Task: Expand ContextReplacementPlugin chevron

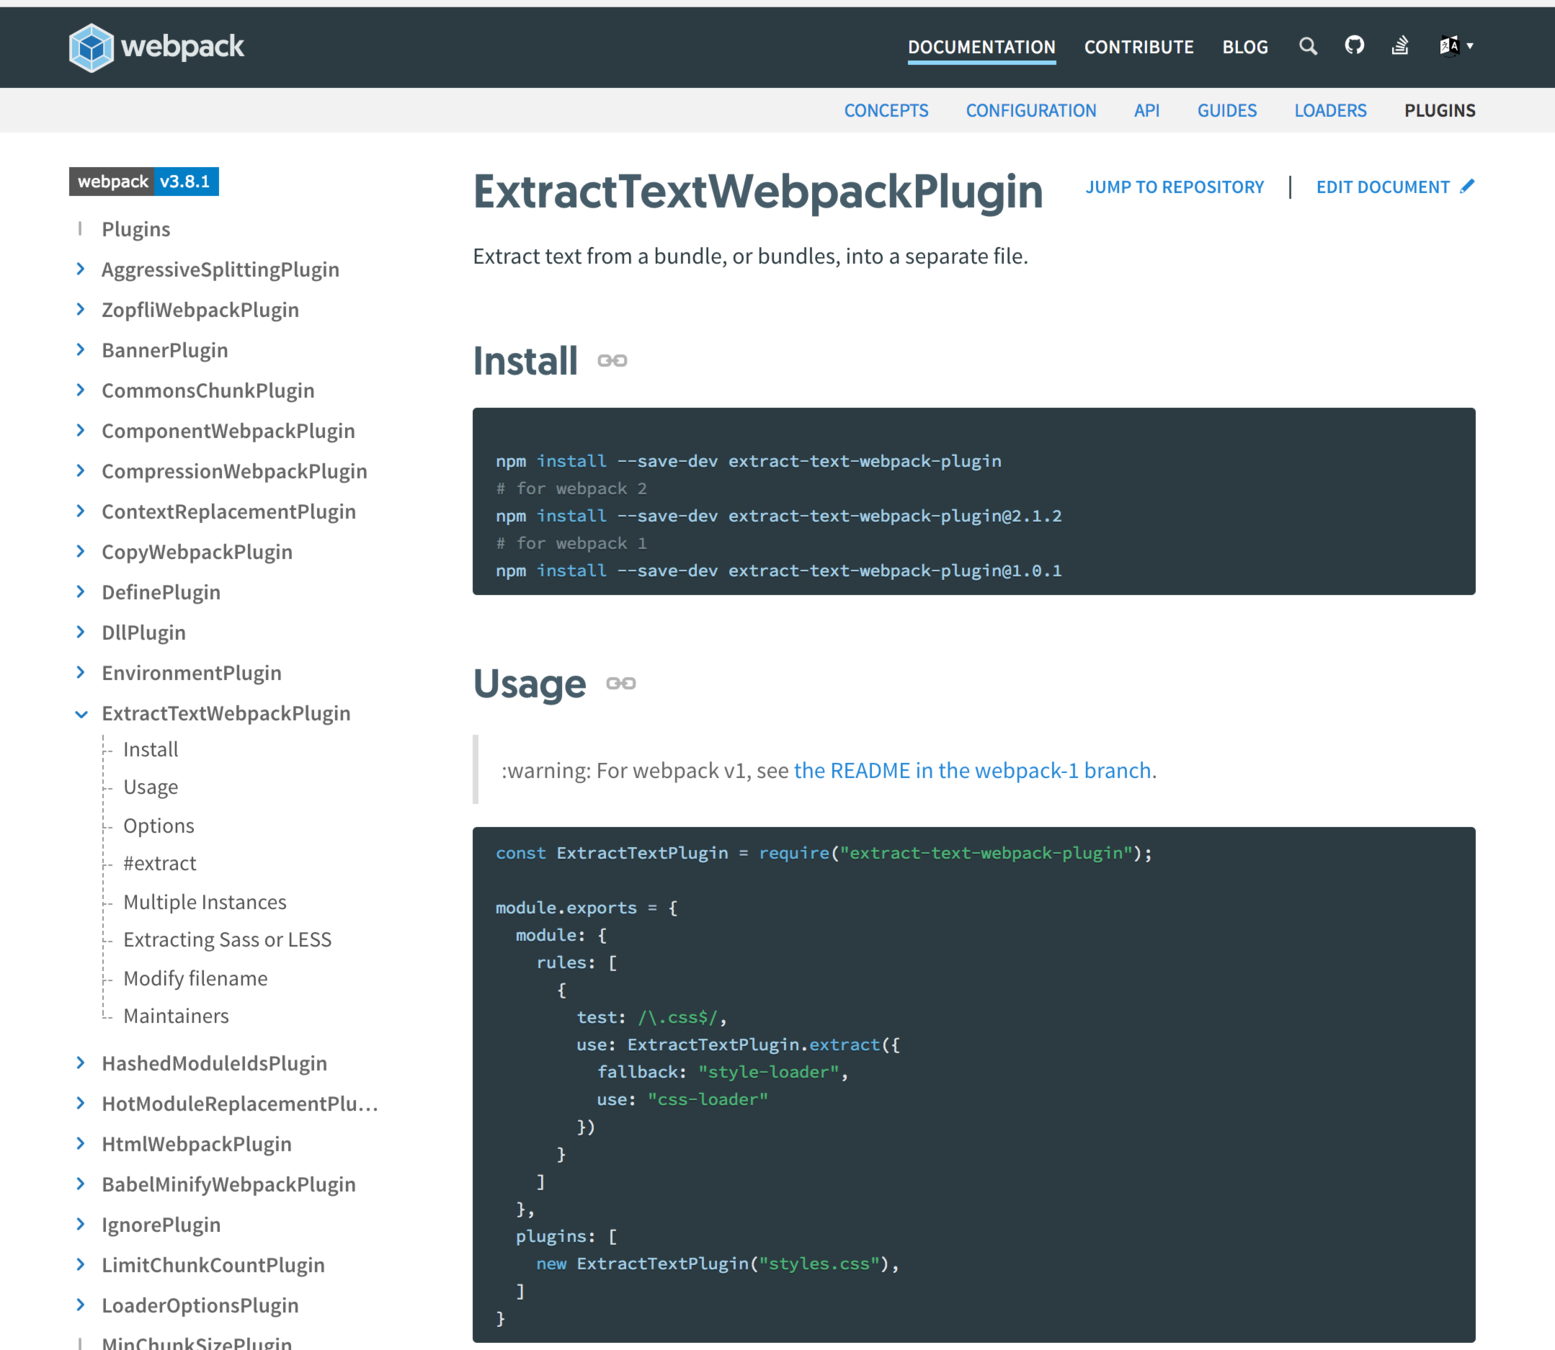Action: pyautogui.click(x=81, y=511)
